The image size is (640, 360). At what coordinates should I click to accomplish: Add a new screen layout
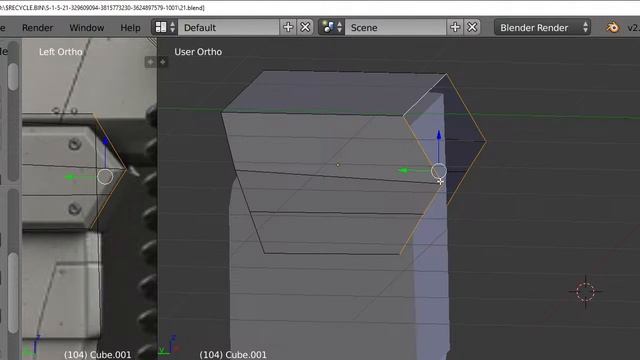pyautogui.click(x=288, y=27)
